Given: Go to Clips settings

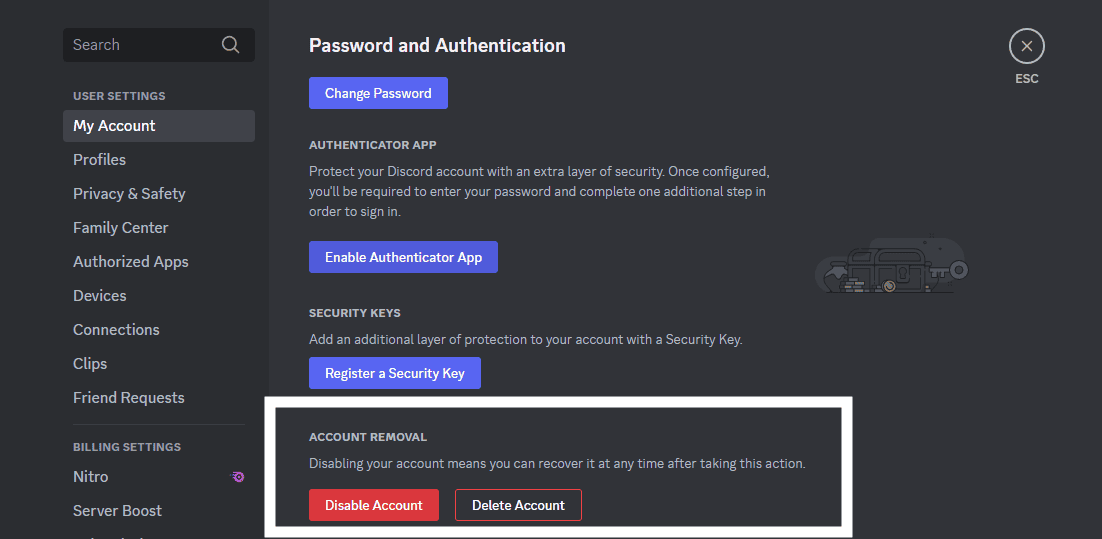Looking at the screenshot, I should 90,364.
